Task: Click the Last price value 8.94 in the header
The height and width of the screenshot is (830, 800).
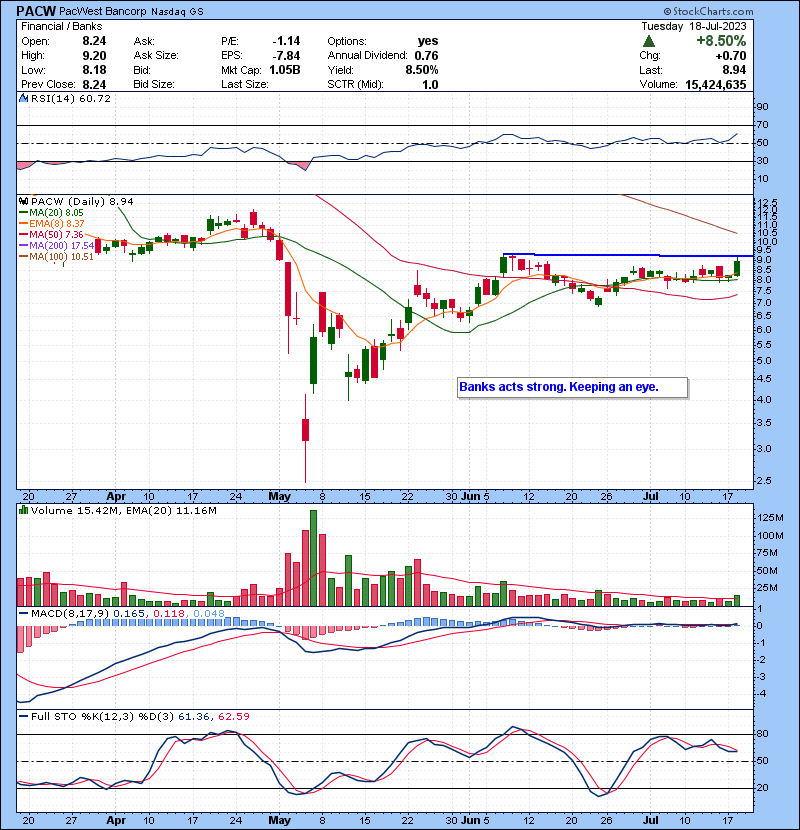Action: (x=734, y=70)
